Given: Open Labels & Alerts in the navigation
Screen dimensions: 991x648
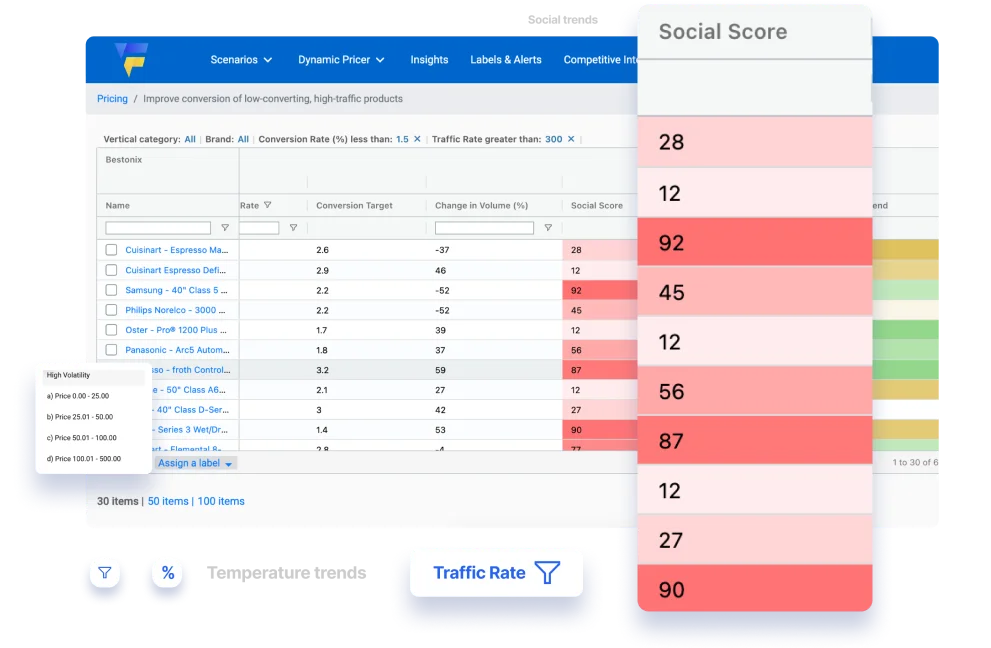Looking at the screenshot, I should tap(506, 60).
